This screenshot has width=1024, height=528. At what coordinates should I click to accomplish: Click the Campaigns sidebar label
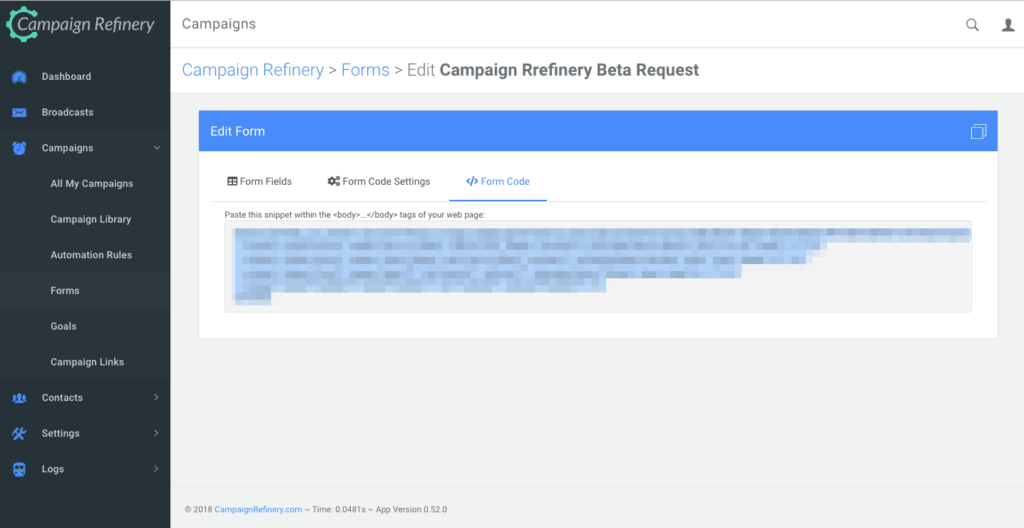coord(67,148)
